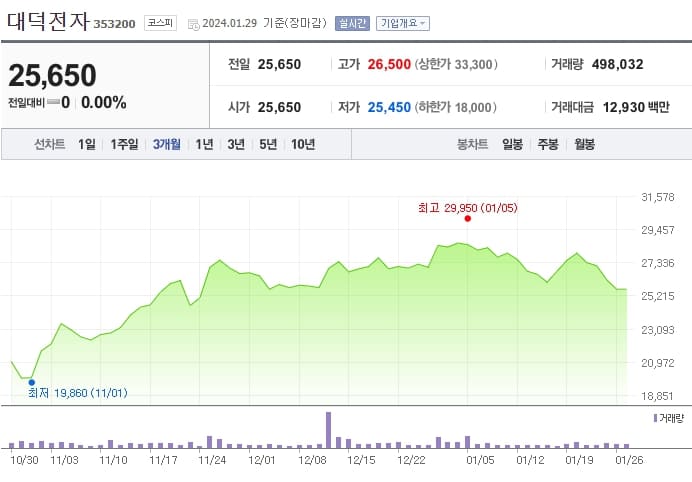Viewport: 692px width, 482px height.
Task: Switch chart range to 3년
Action: tap(236, 144)
